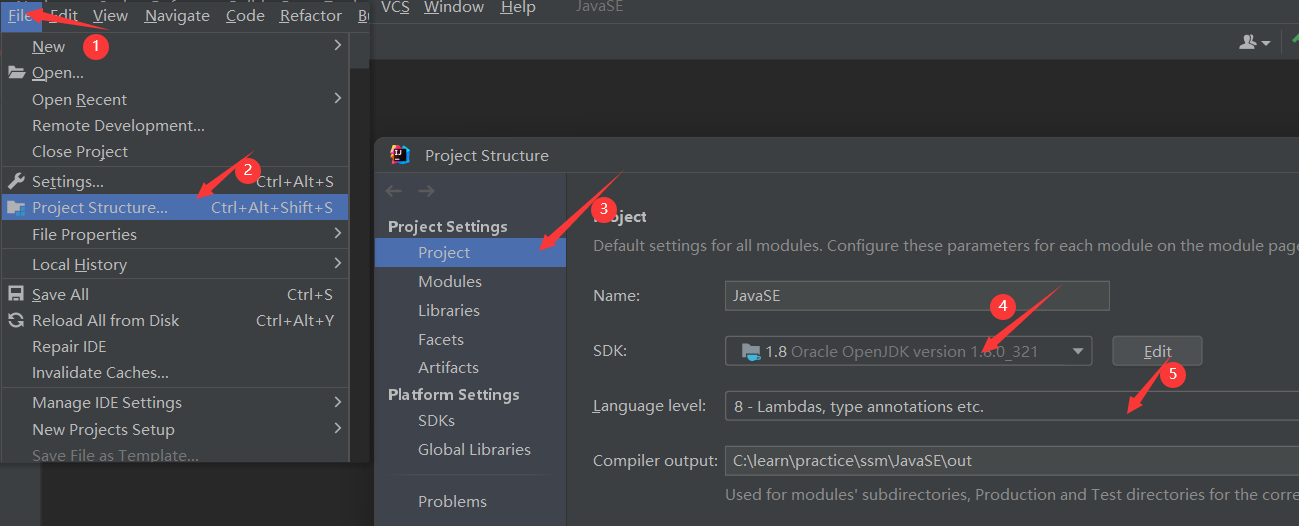Click the forward arrow in Project Structure
1299x526 pixels.
(x=427, y=191)
